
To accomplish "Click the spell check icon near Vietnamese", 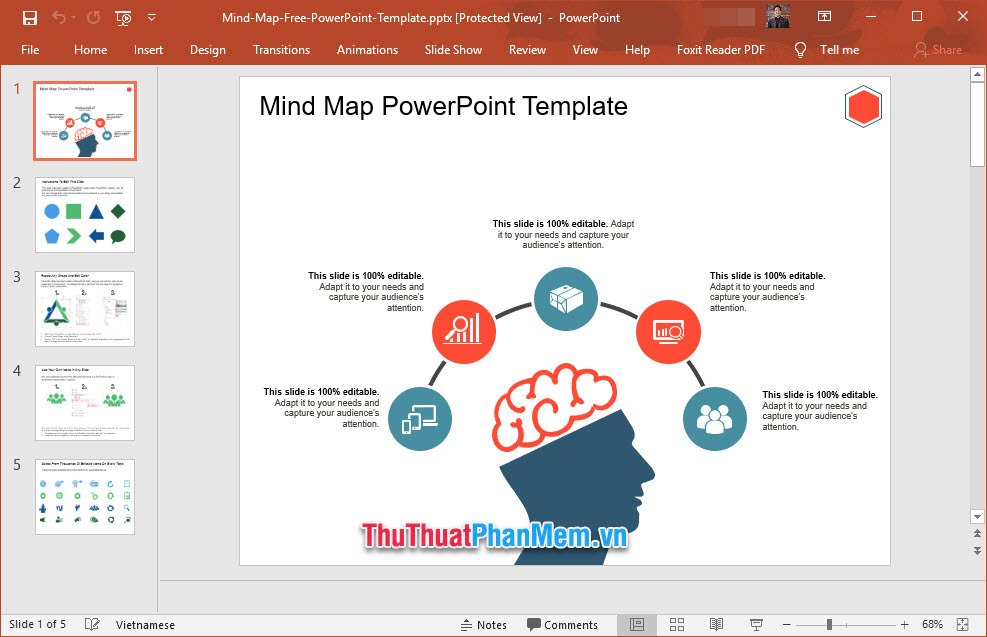I will point(91,624).
